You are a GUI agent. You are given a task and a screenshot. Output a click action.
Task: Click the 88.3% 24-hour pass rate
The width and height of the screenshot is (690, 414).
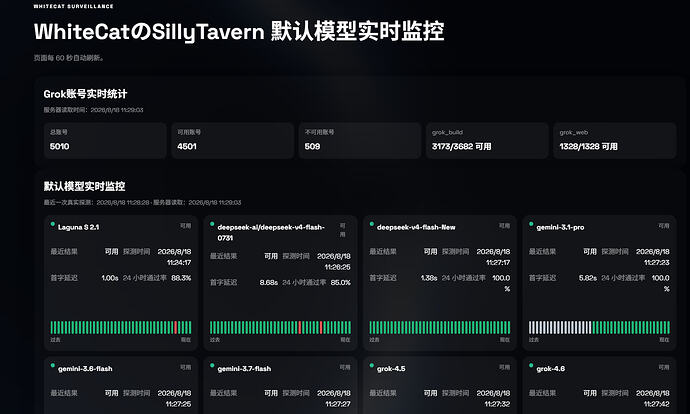[x=181, y=278]
